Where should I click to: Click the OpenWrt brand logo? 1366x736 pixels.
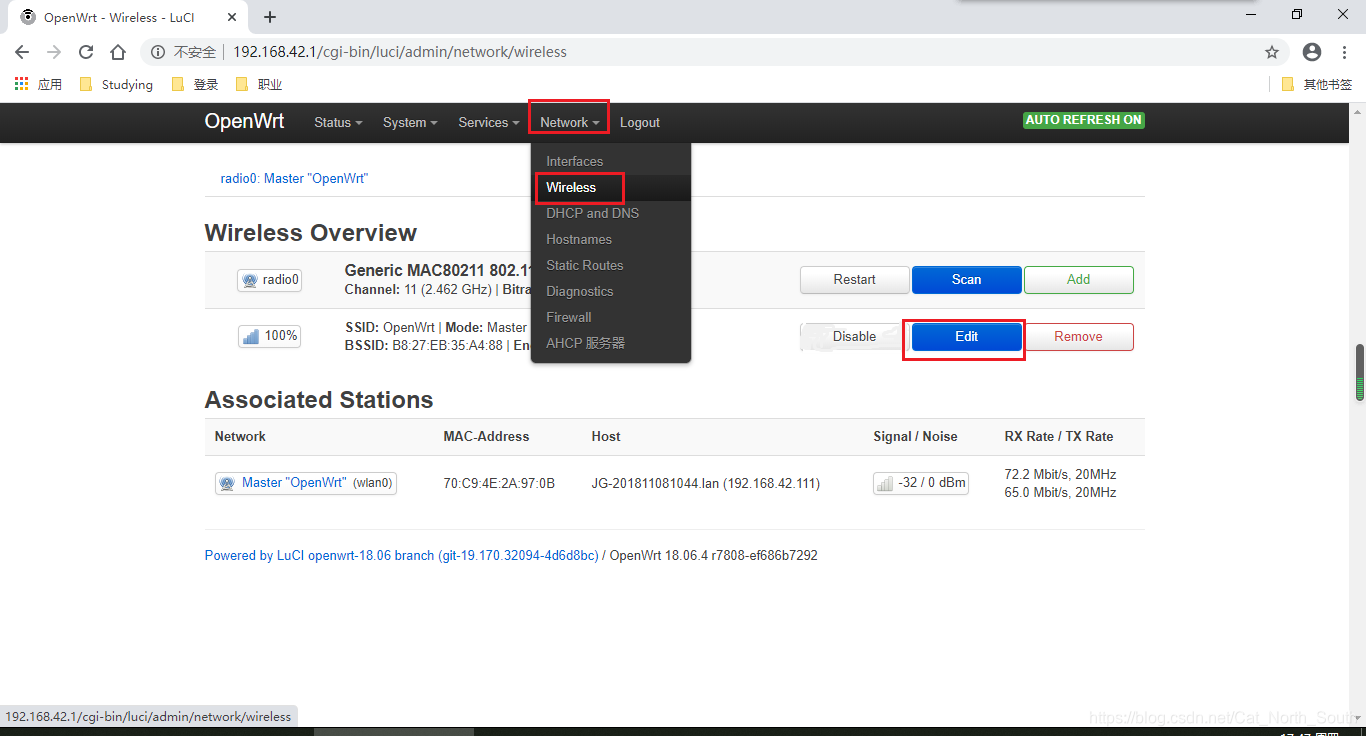pos(244,121)
